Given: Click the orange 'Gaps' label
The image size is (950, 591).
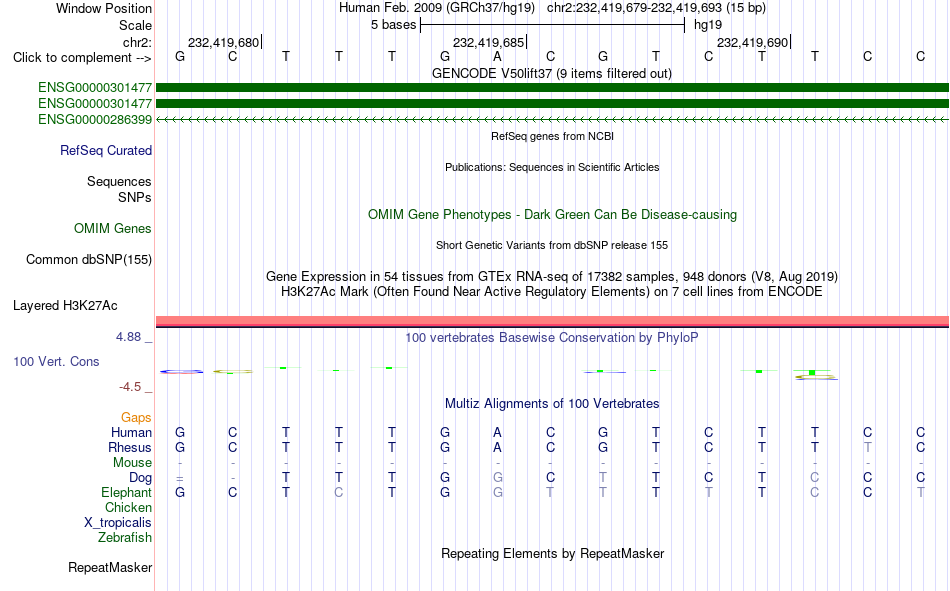Looking at the screenshot, I should pos(136,418).
